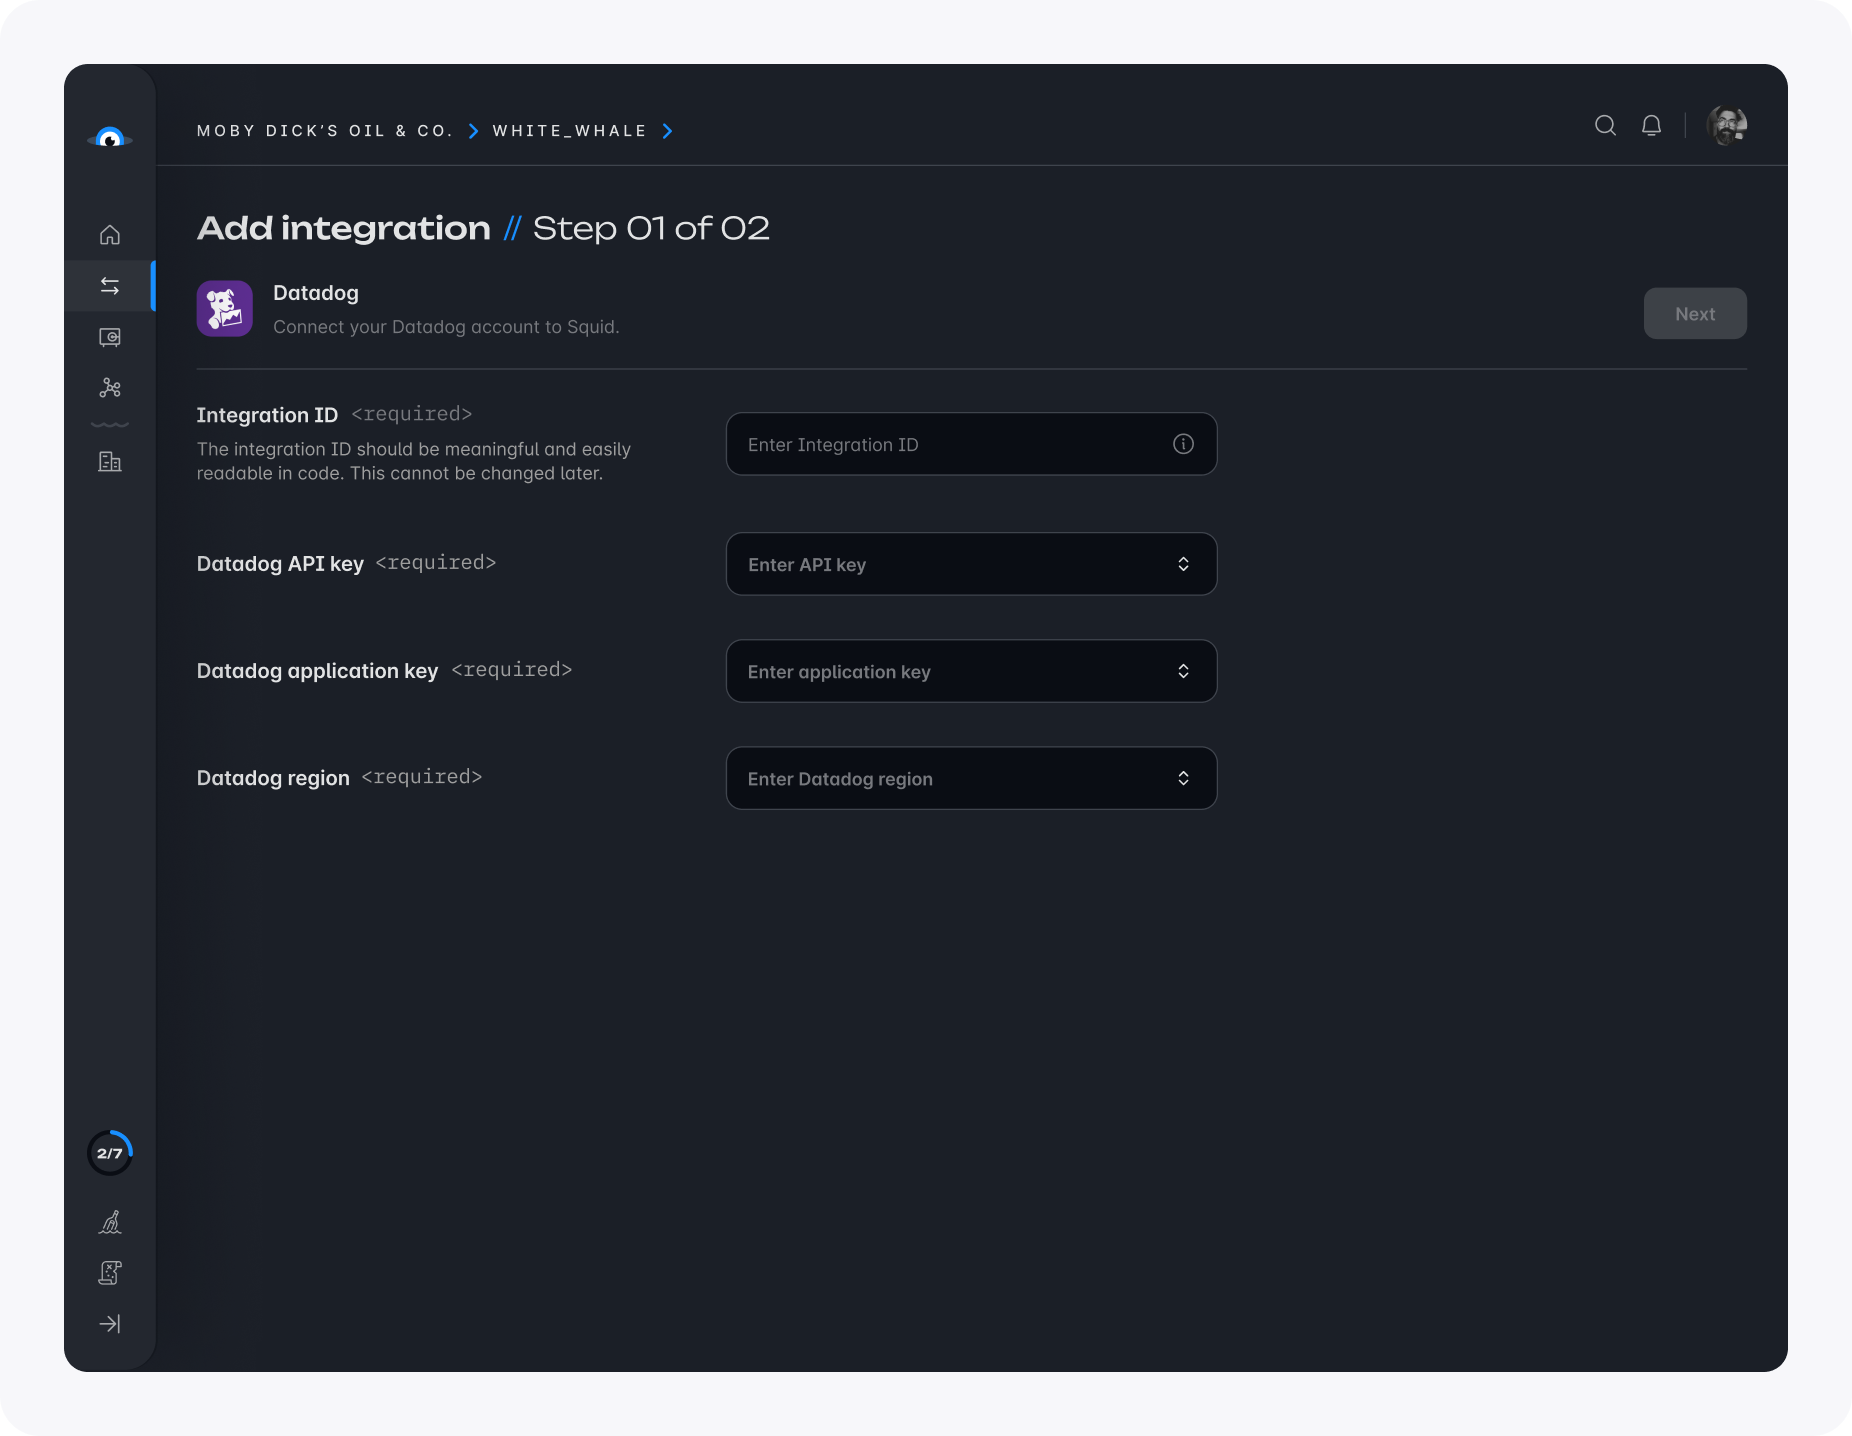Open the user profile avatar

click(1727, 125)
